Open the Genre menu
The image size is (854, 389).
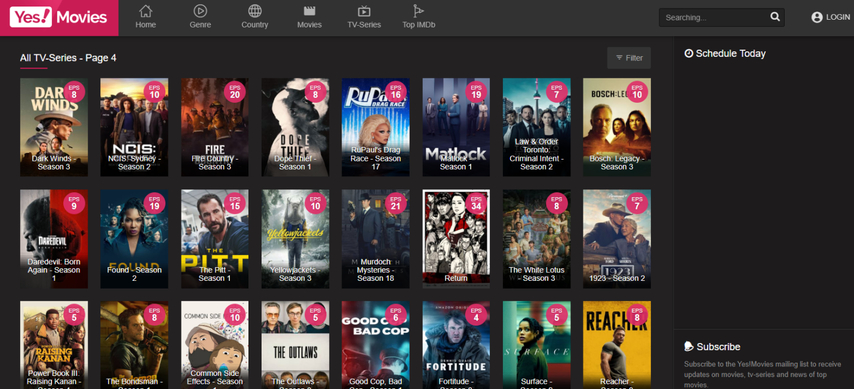[200, 17]
